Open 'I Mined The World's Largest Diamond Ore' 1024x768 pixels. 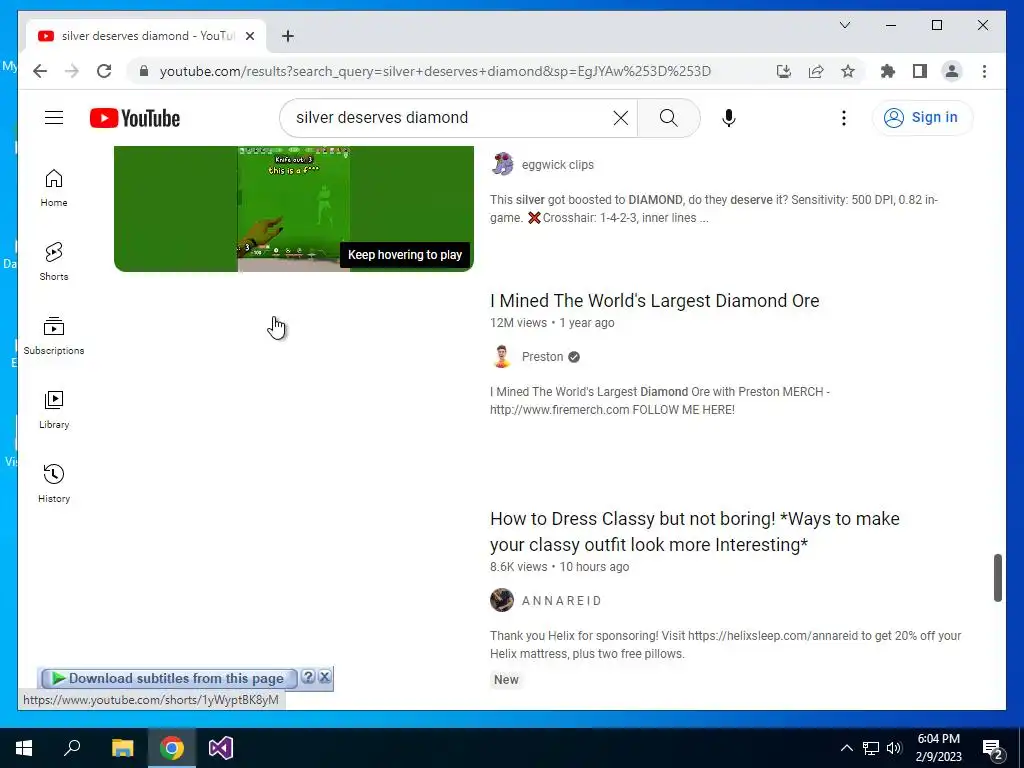[654, 300]
